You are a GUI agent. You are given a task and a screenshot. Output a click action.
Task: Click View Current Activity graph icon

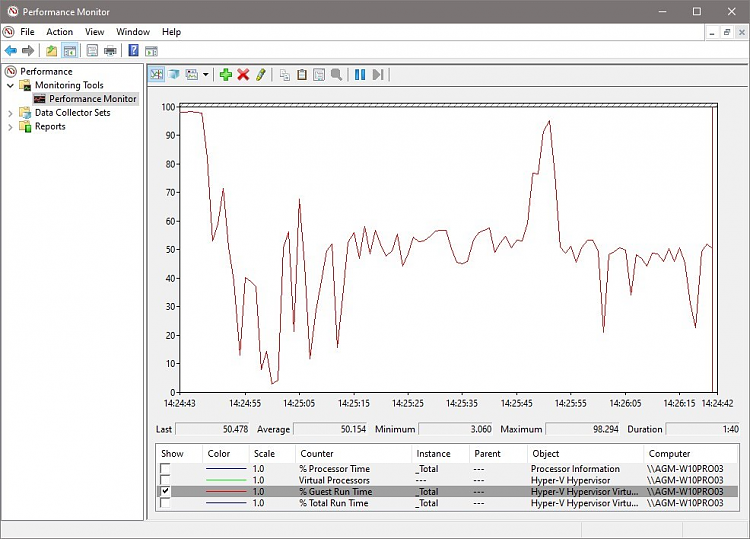(x=156, y=75)
